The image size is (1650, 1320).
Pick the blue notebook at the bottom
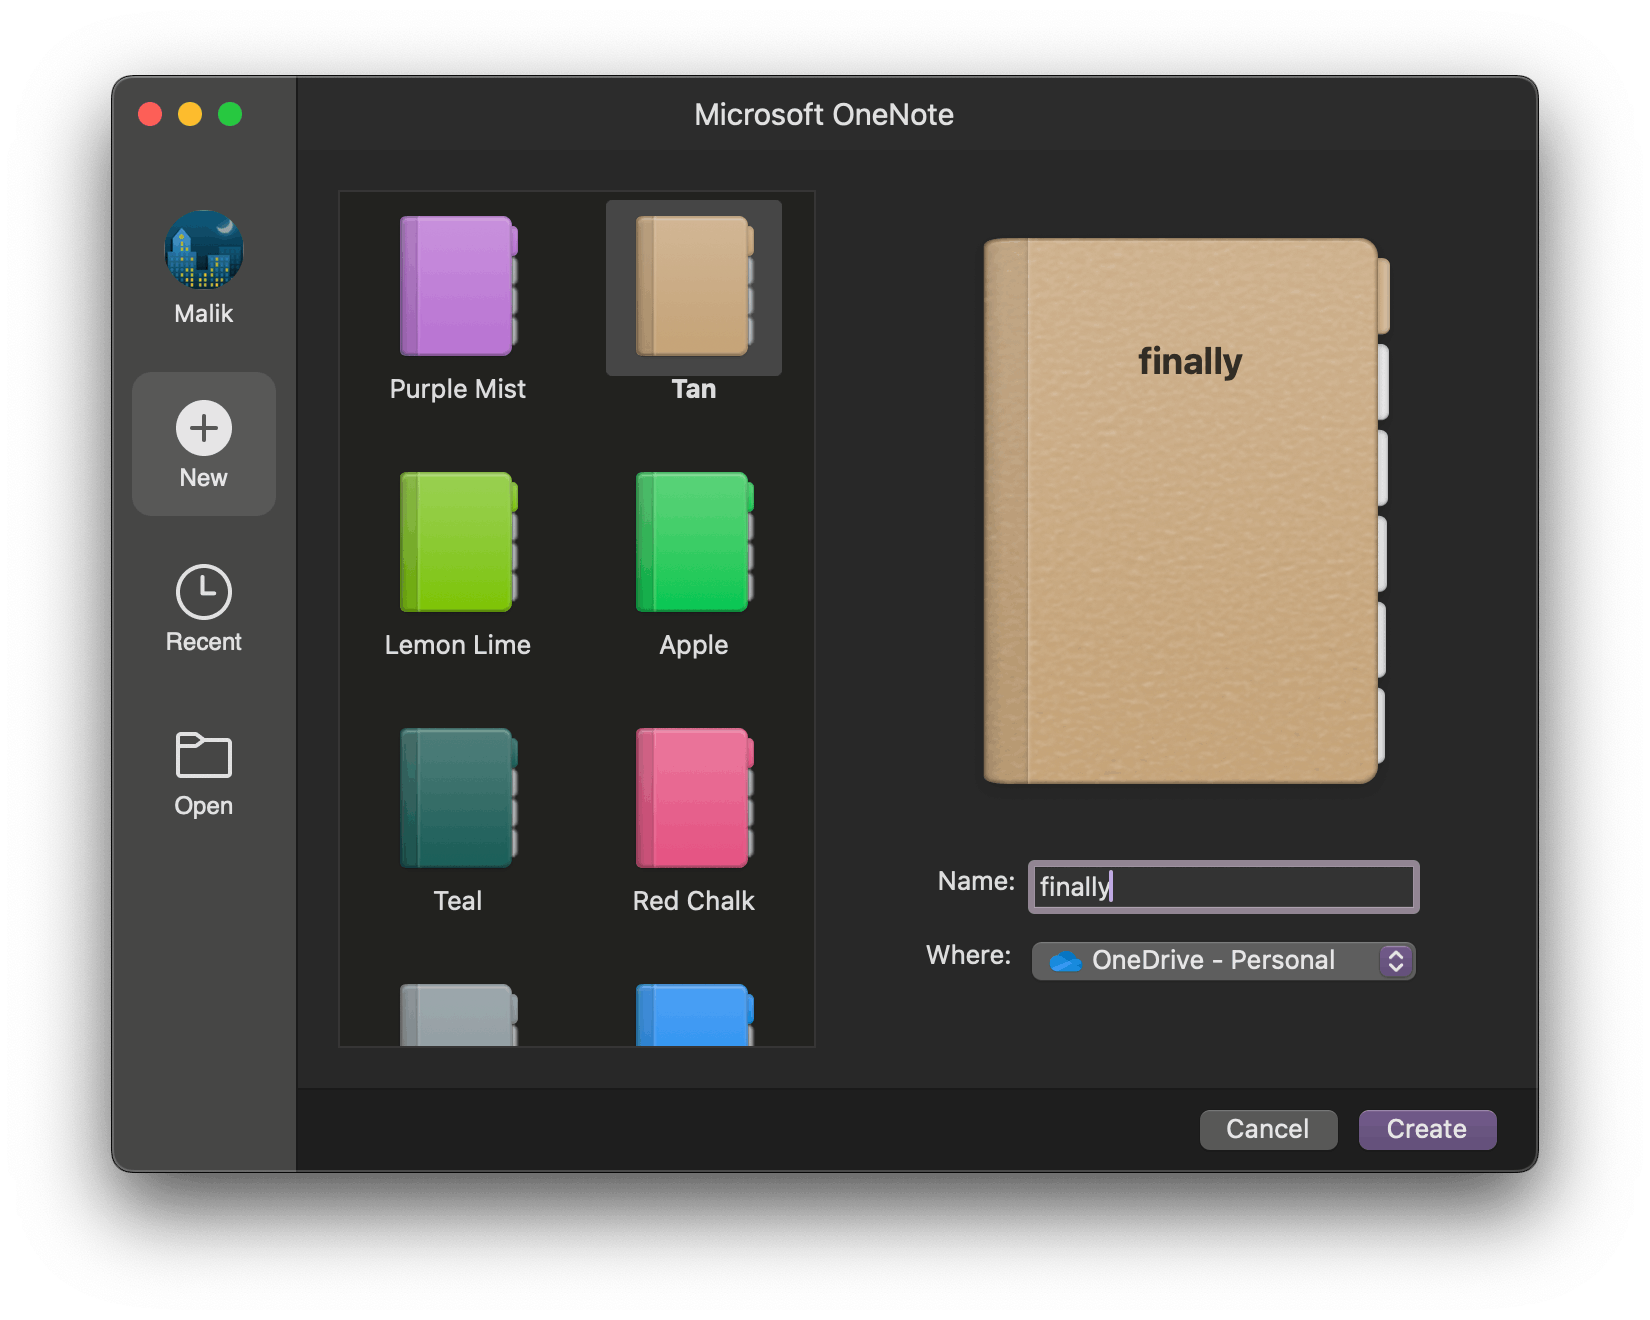[695, 1015]
